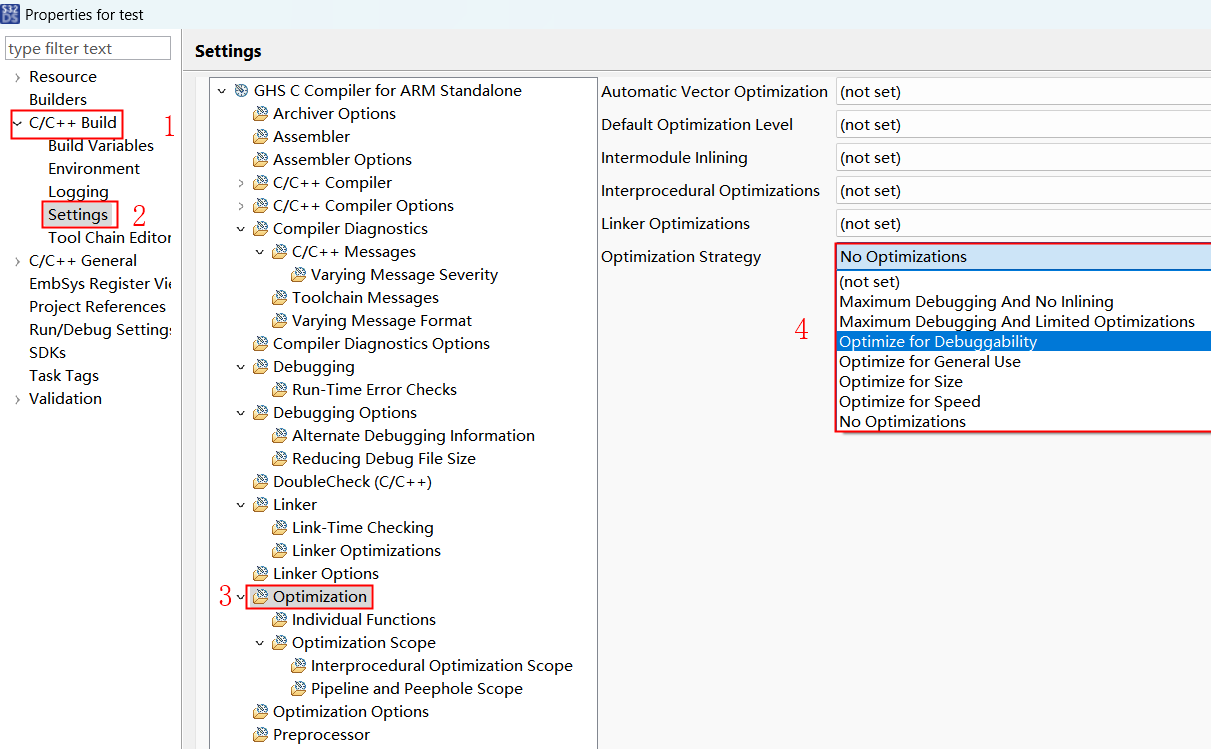Expand the C/C++ General node
Image resolution: width=1211 pixels, height=749 pixels.
point(17,262)
